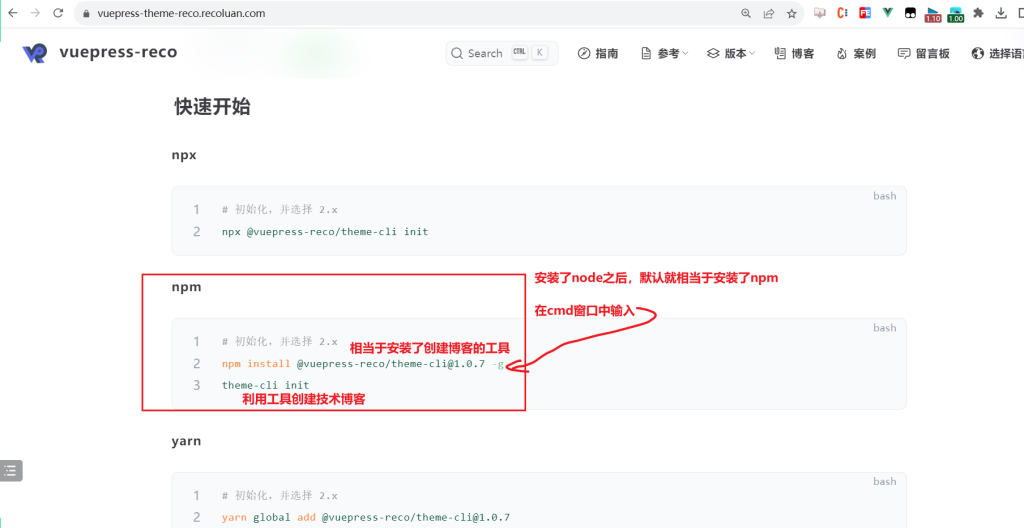Click the npm section heading
This screenshot has height=528, width=1024.
coord(186,287)
